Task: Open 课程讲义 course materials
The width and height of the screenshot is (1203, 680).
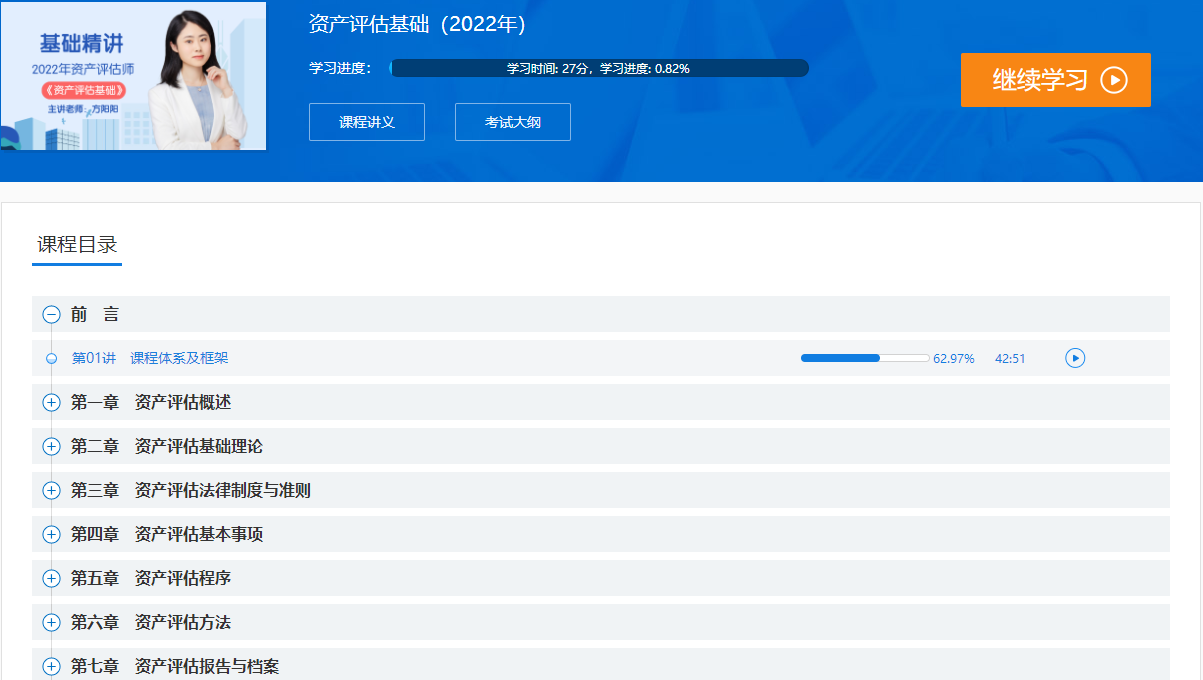Action: [366, 121]
